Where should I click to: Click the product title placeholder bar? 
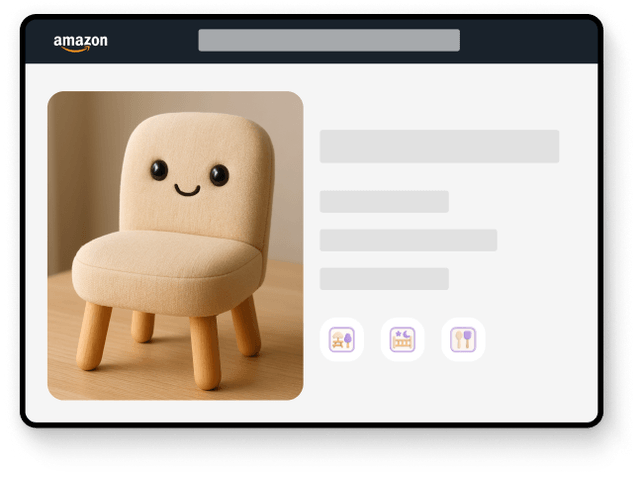439,146
